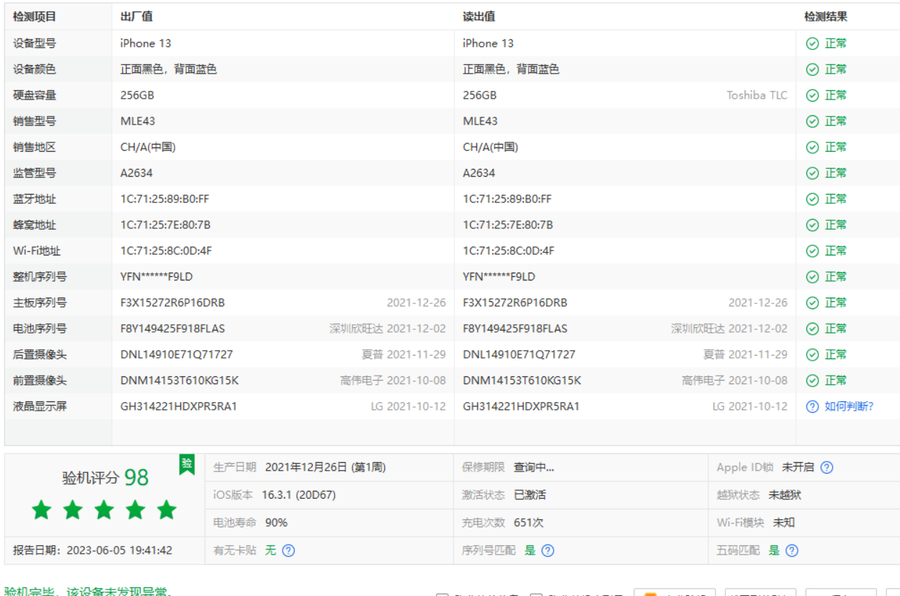Select F3X15272R6P16DRB in 出厂值 column

click(172, 303)
